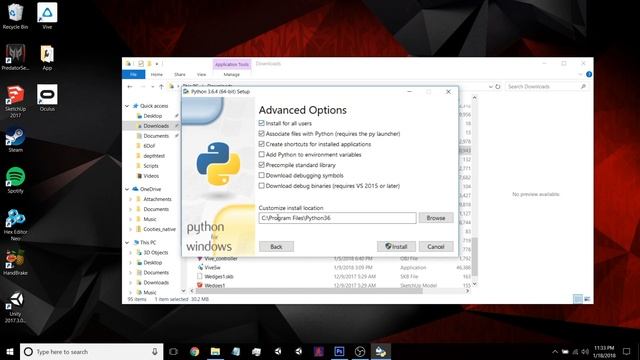Viewport: 640px width, 360px height.
Task: Open the Spotify desktop shortcut
Action: tap(15, 180)
